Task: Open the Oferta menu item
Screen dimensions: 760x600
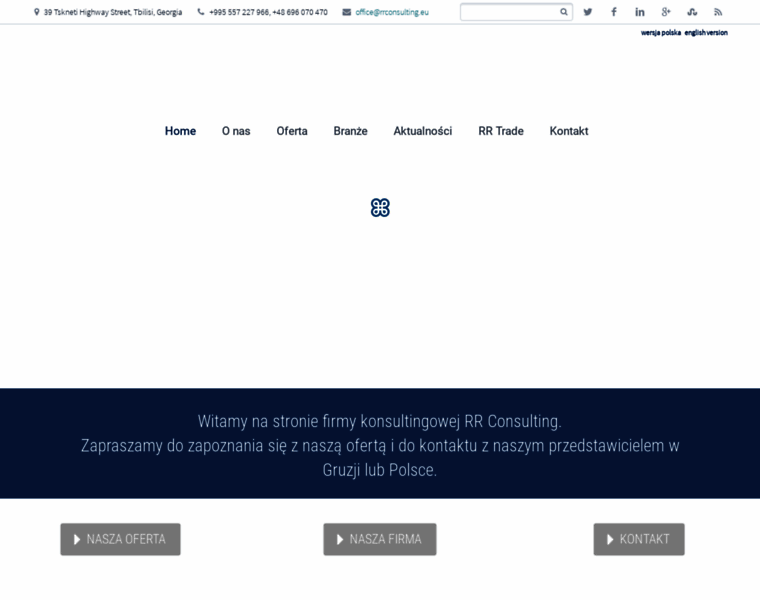Action: [292, 131]
